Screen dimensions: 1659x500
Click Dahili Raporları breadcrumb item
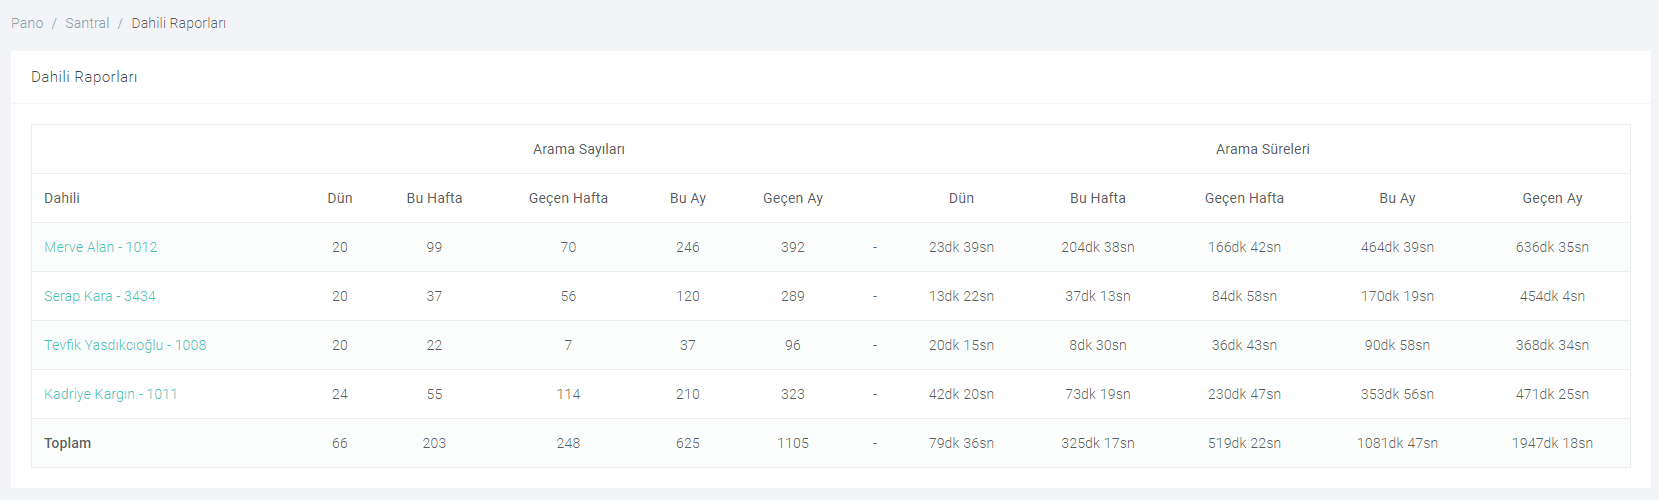point(178,23)
